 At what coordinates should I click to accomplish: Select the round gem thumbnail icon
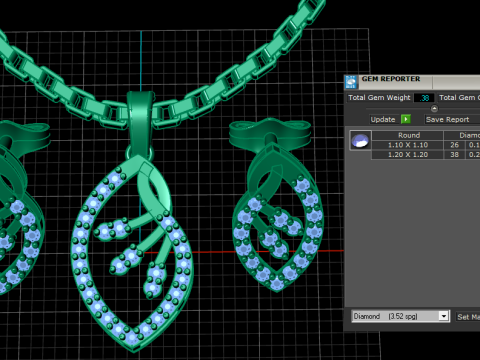point(360,140)
